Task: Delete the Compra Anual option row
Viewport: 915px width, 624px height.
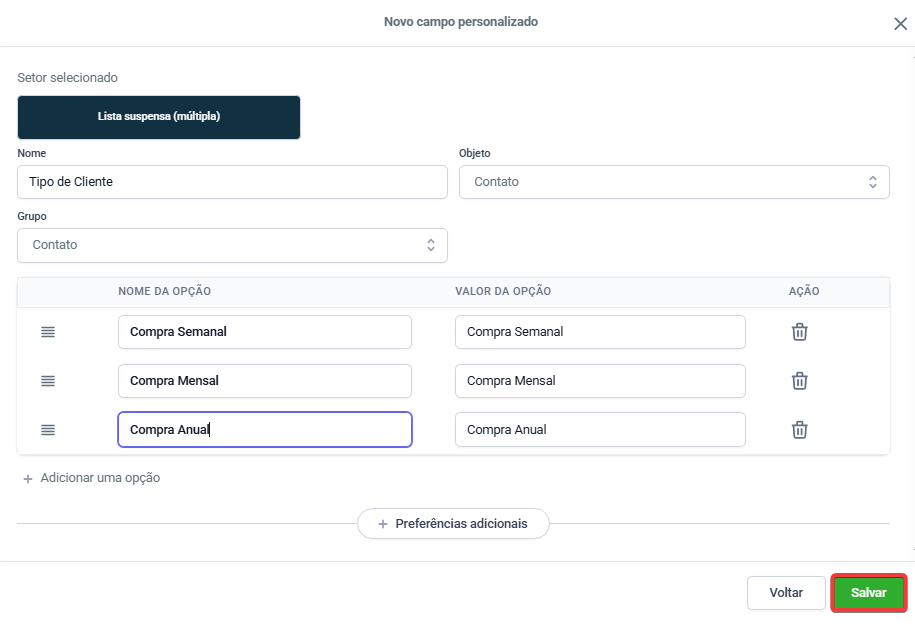Action: (799, 430)
